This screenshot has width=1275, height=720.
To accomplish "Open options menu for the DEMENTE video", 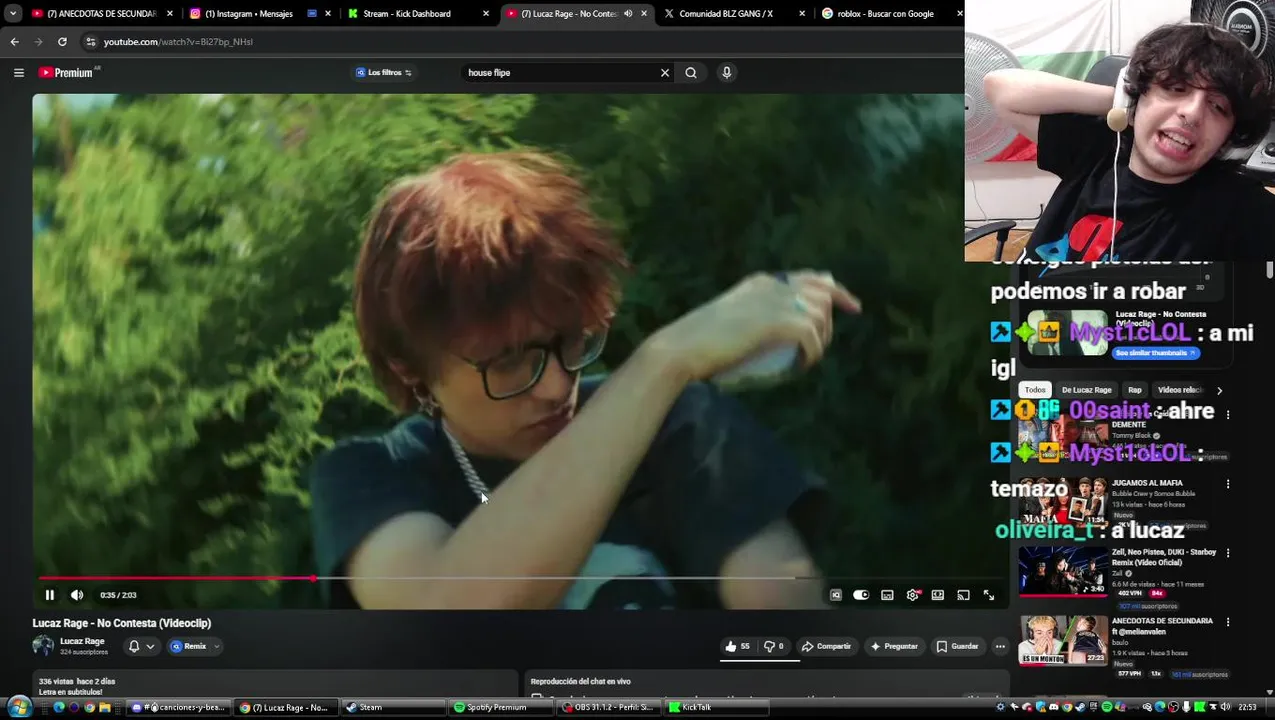I will coord(1228,414).
